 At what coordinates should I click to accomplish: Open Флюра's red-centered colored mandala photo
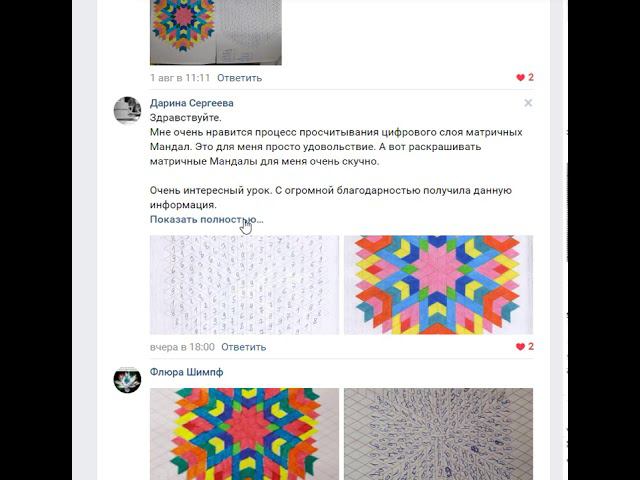[244, 434]
